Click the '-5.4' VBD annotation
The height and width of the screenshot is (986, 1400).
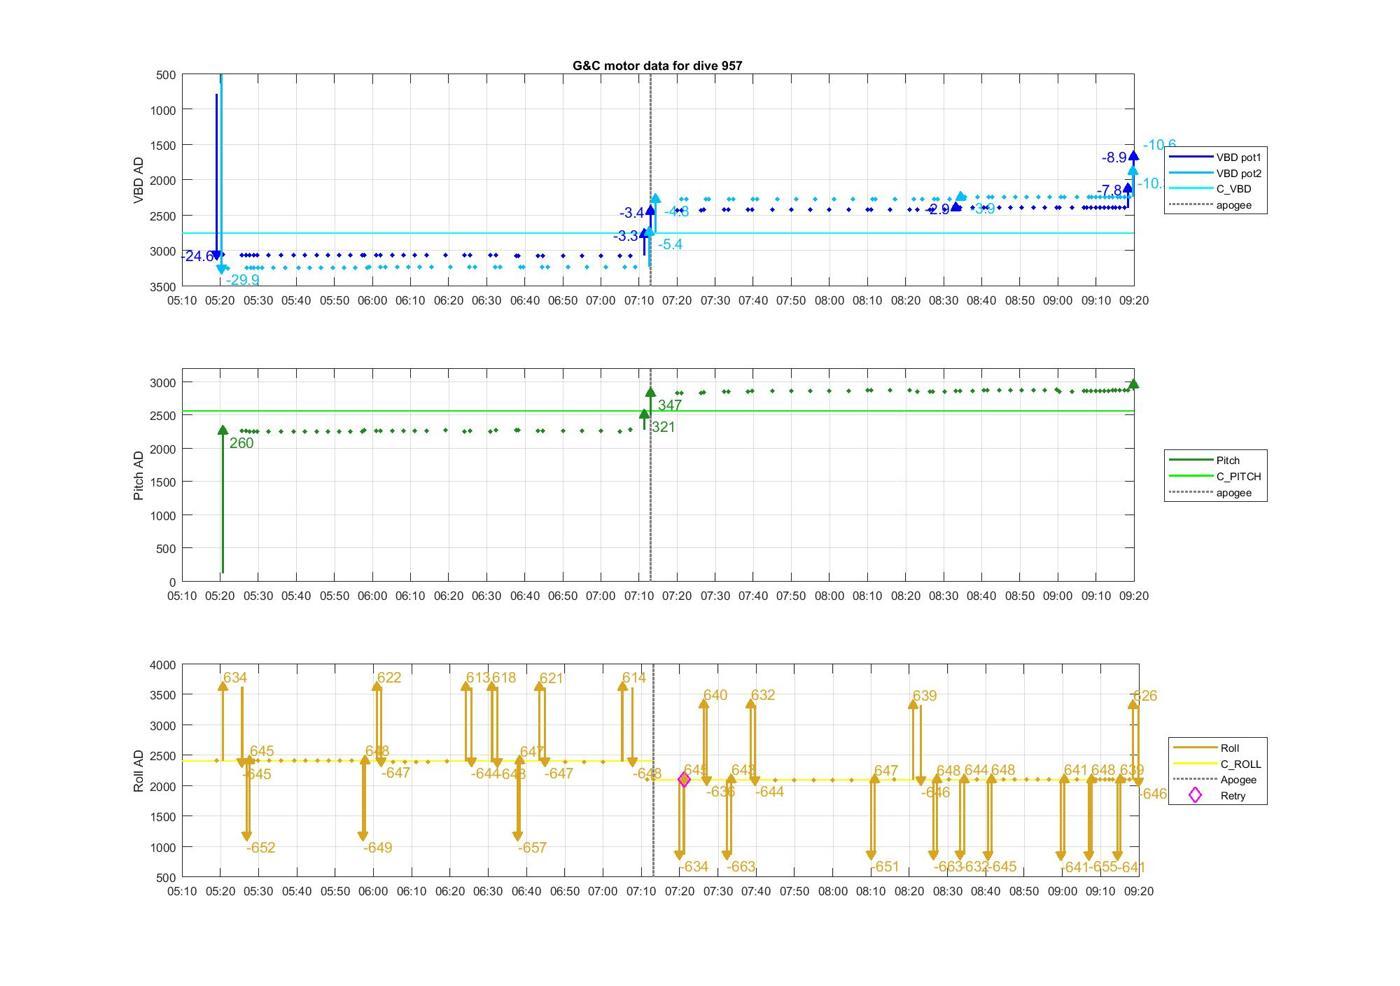coord(670,244)
